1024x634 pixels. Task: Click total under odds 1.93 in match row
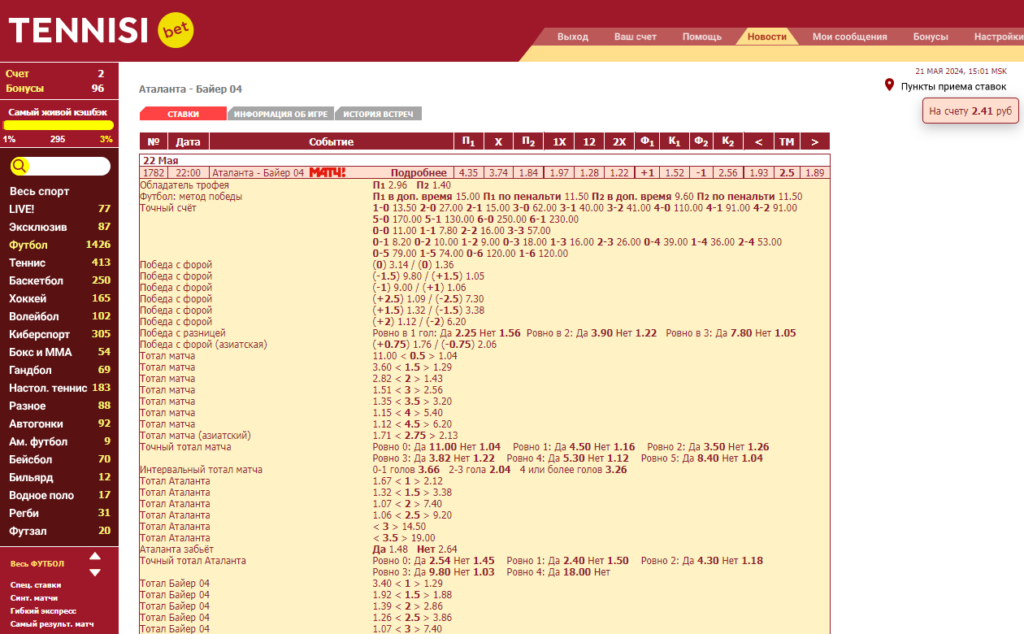pos(758,172)
